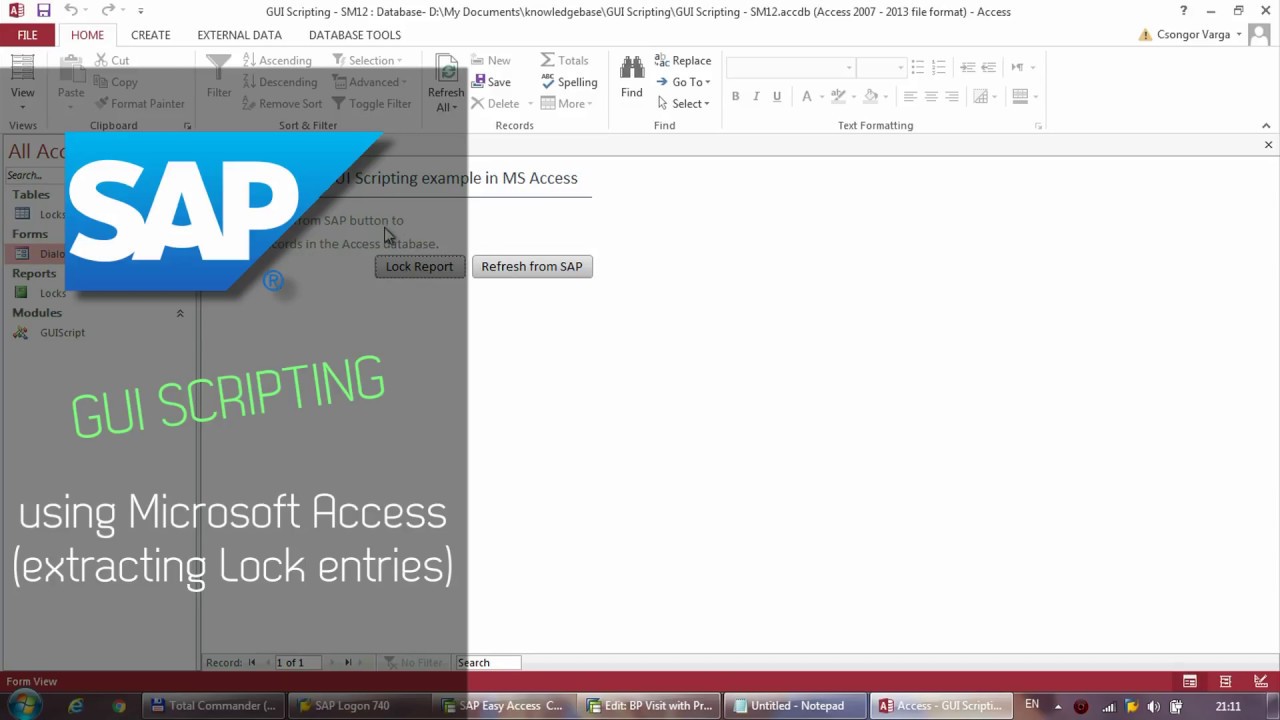Toggle Underline formatting
1280x720 pixels.
[777, 96]
